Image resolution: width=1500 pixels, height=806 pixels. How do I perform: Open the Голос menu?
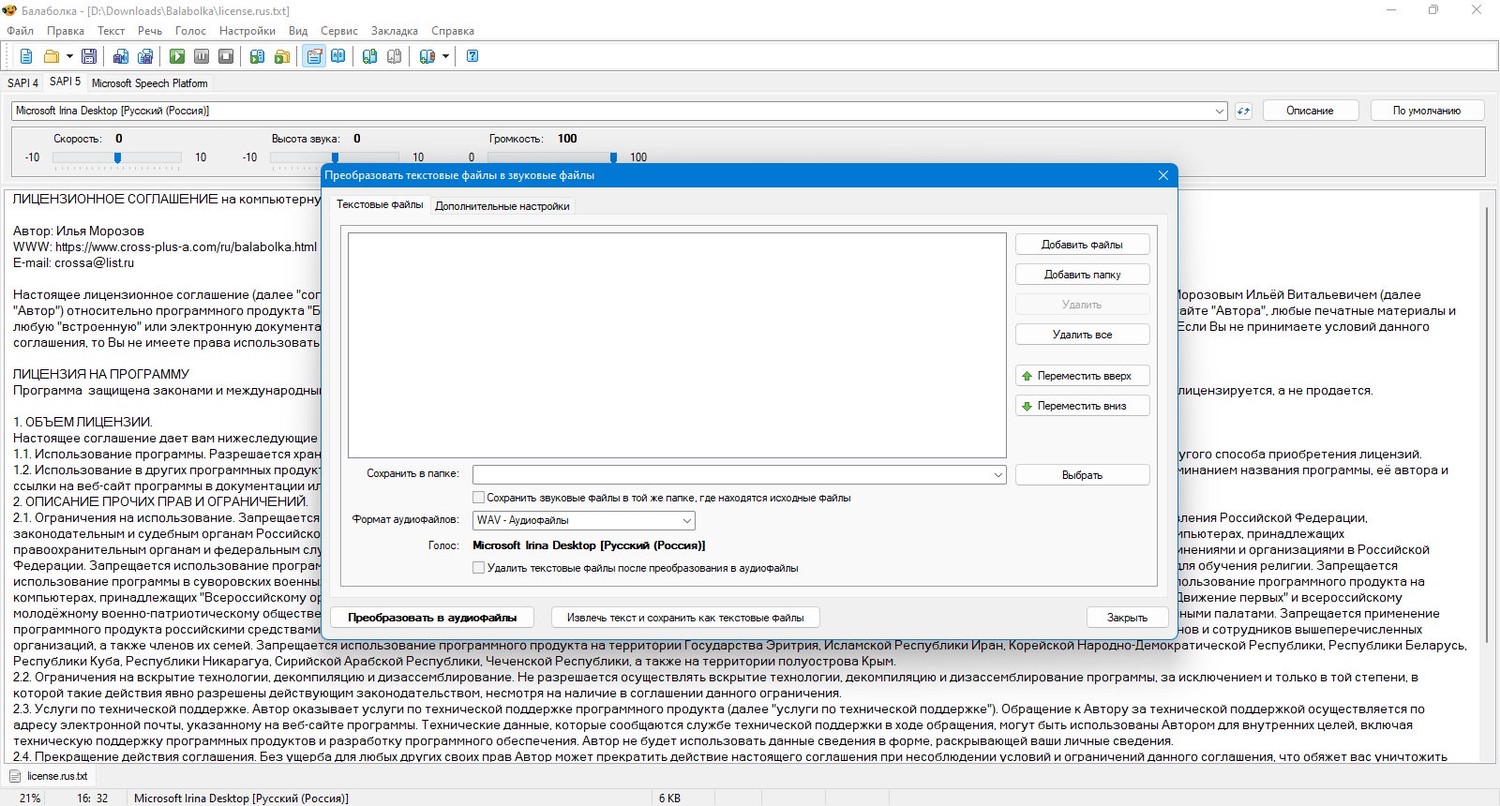(191, 31)
